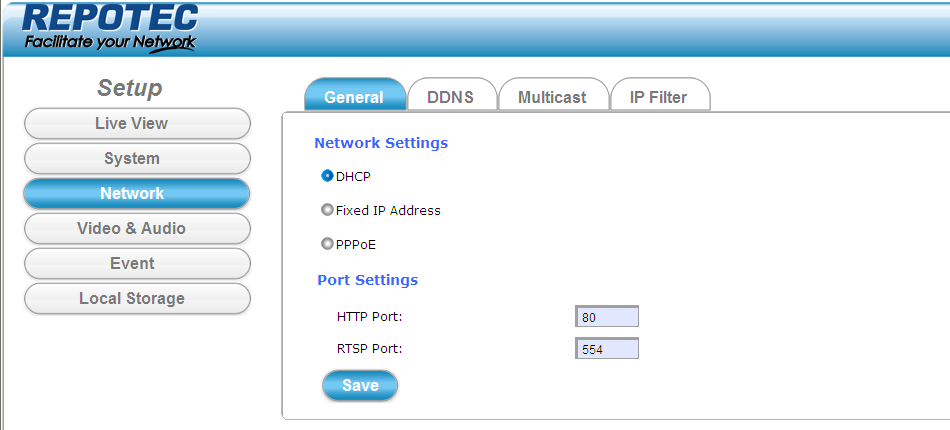Screen dimensions: 950x430
Task: Switch to the General tab
Action: (x=354, y=97)
